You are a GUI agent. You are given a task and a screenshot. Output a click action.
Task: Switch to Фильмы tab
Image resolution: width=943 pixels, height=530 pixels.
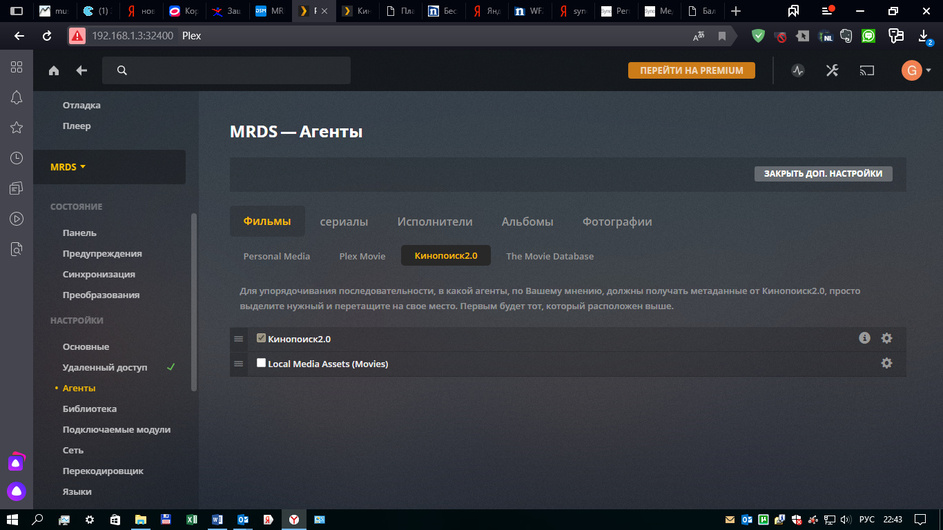click(267, 221)
